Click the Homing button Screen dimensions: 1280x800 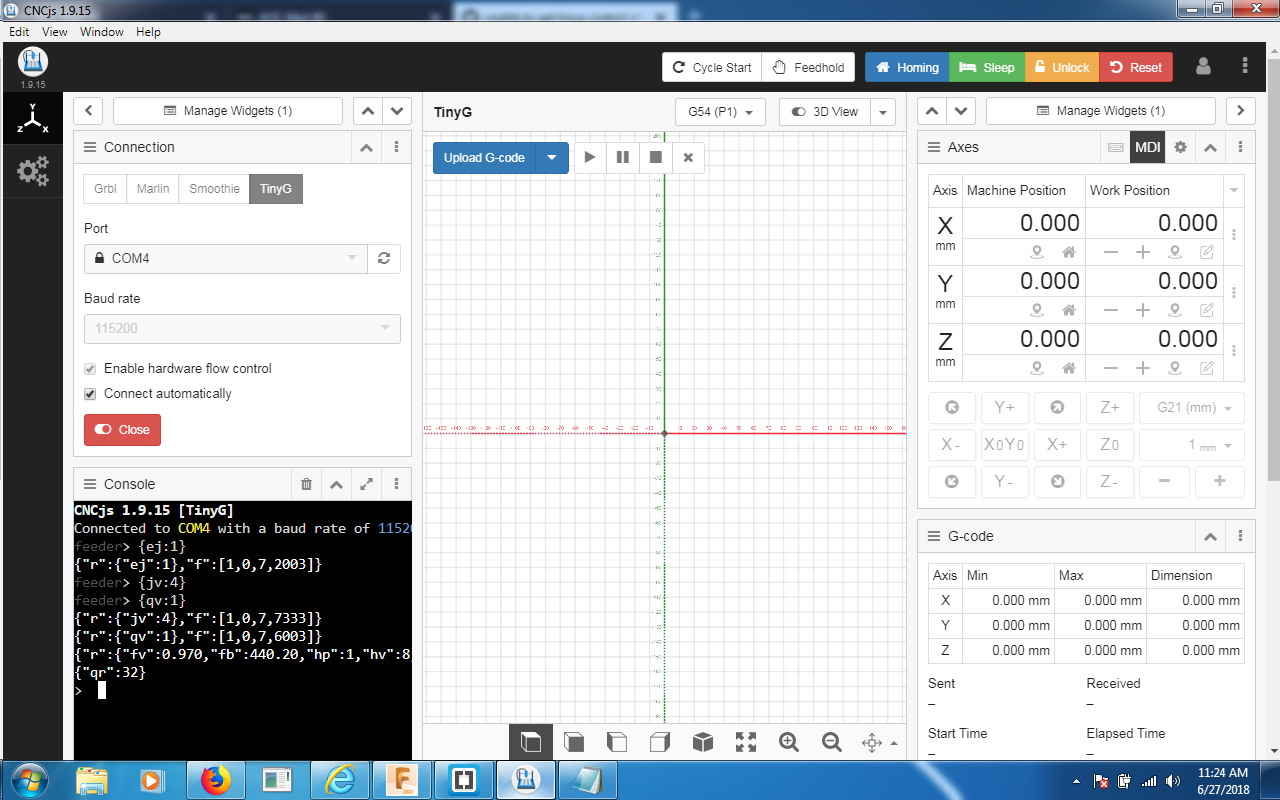(x=907, y=67)
